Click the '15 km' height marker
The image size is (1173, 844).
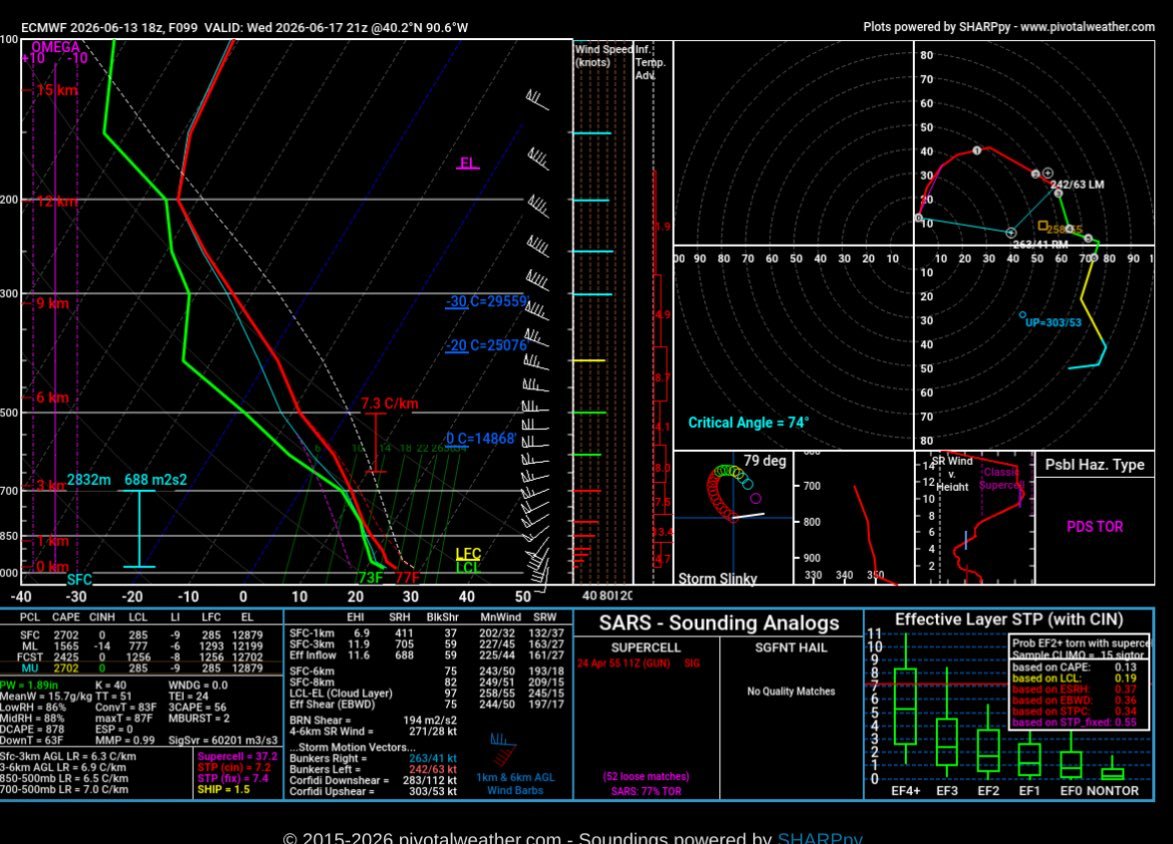(x=56, y=91)
